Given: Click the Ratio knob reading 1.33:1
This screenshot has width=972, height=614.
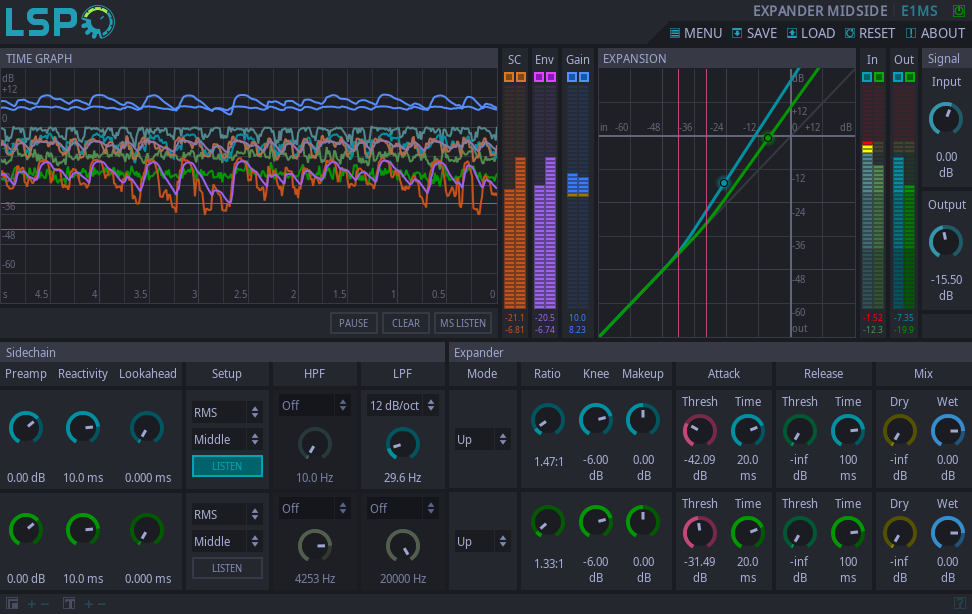Looking at the screenshot, I should 548,522.
